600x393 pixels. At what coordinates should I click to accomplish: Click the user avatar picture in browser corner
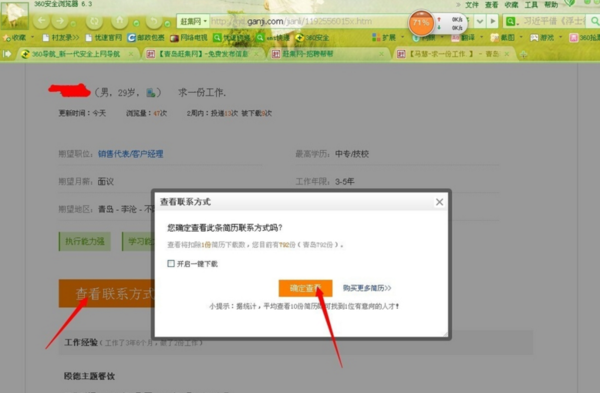(15, 15)
